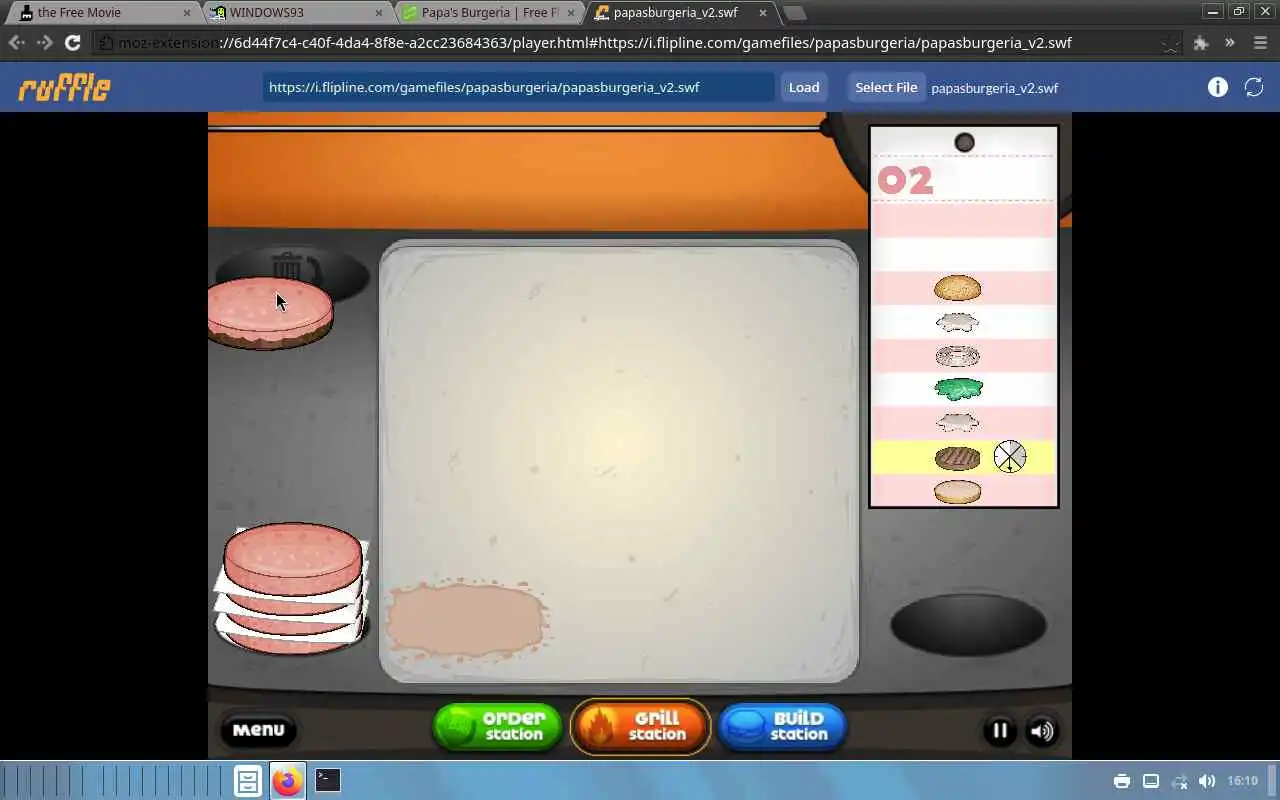Open system volume tray icon

pos(1207,781)
